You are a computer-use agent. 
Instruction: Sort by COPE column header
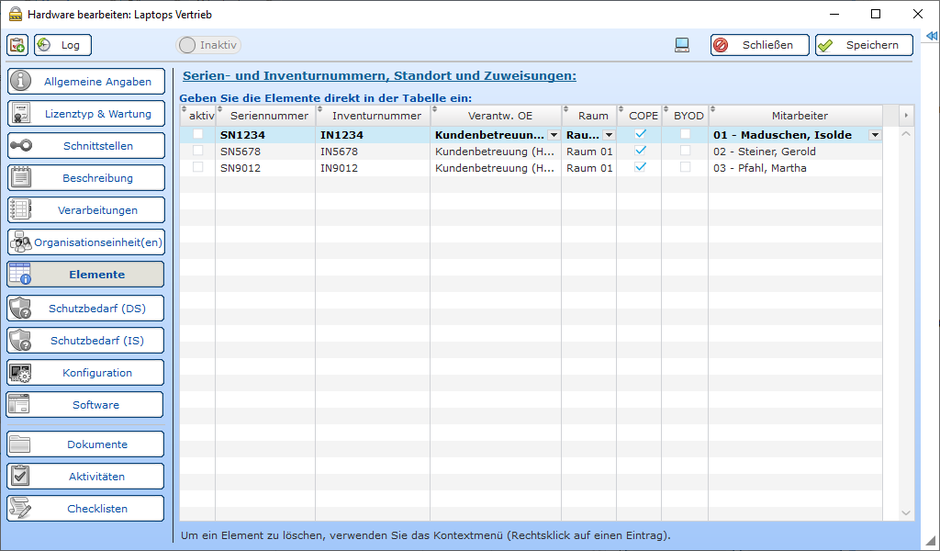(639, 116)
